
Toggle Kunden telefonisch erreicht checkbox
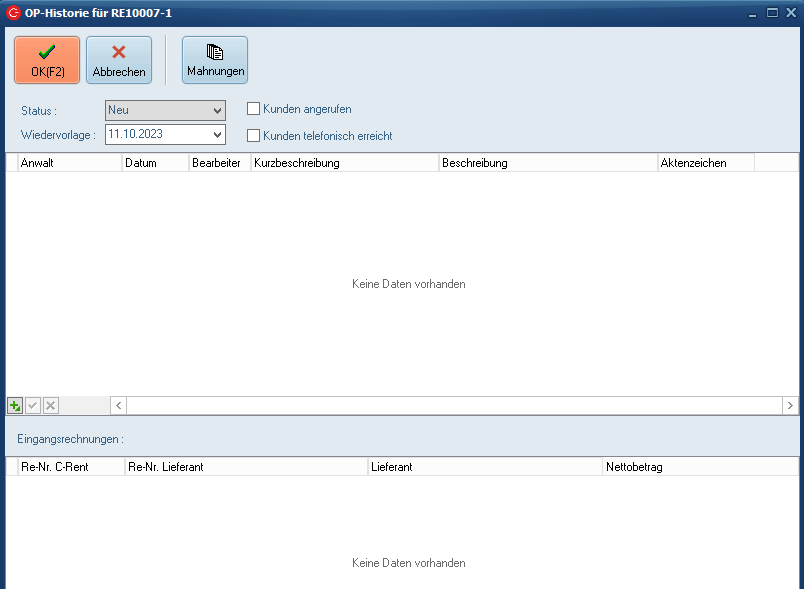[x=254, y=135]
